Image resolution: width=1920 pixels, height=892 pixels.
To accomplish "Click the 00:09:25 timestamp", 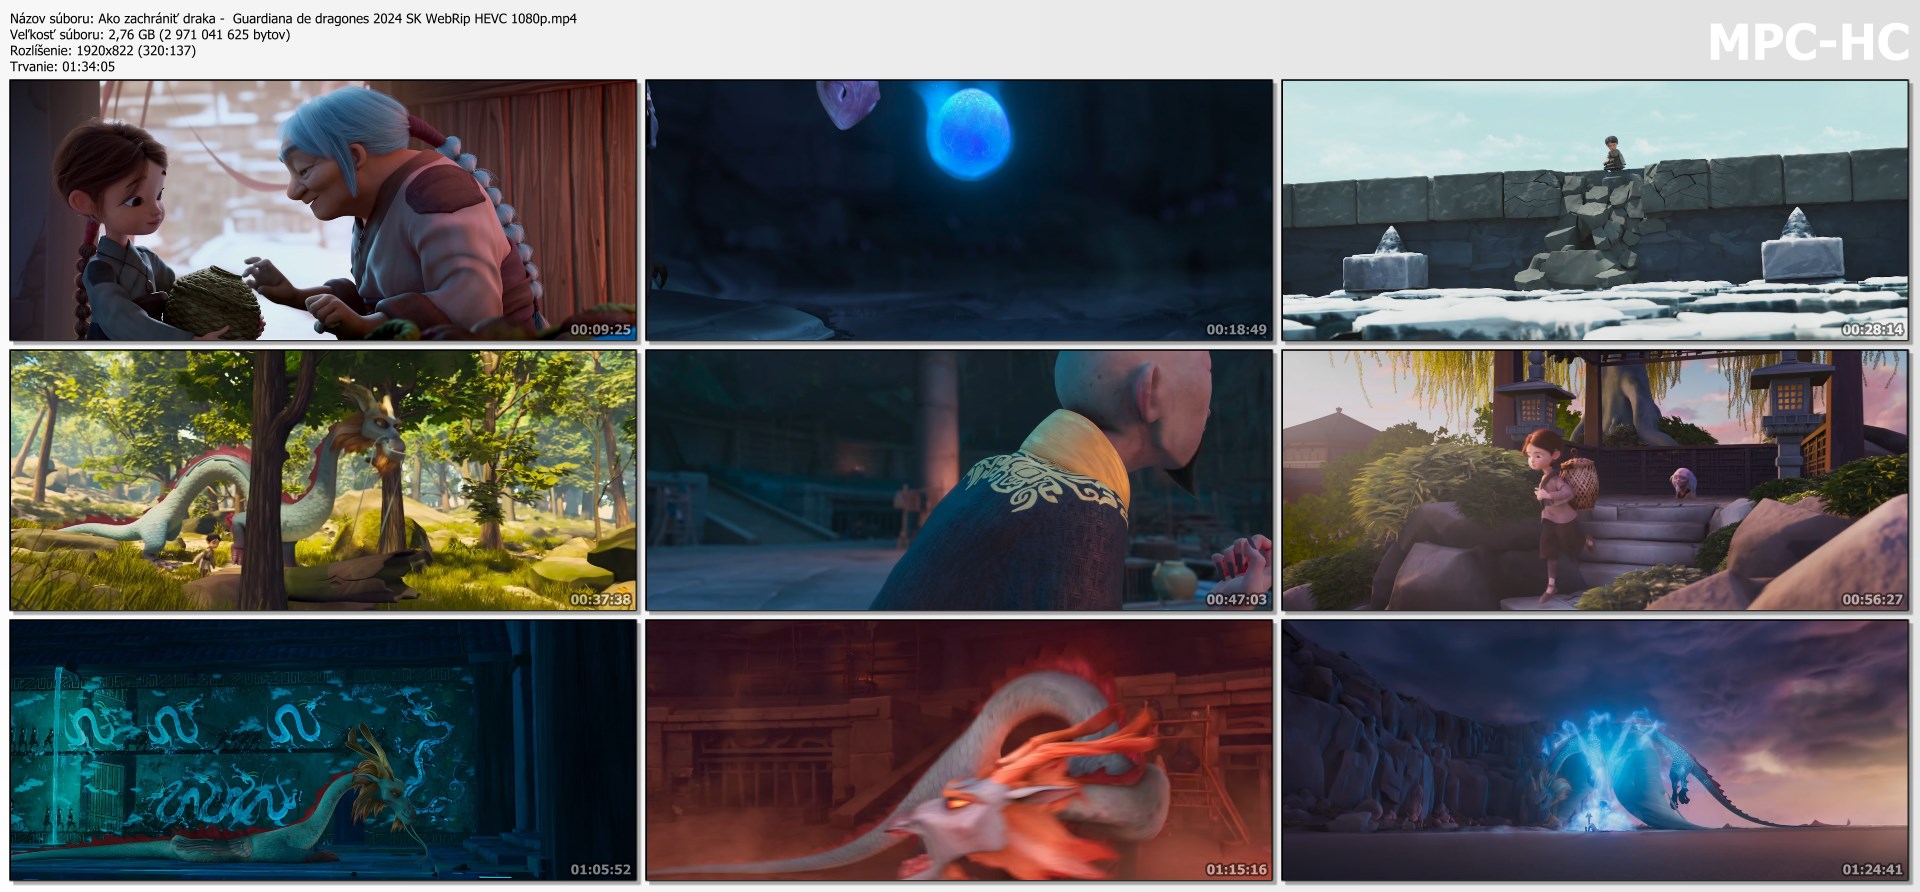I will 600,329.
